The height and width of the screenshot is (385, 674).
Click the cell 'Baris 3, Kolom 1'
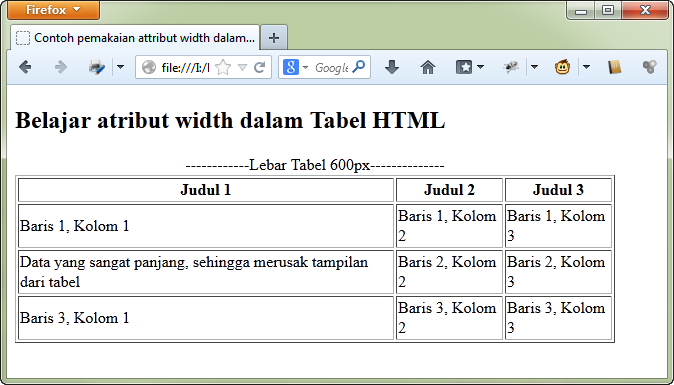coord(206,318)
